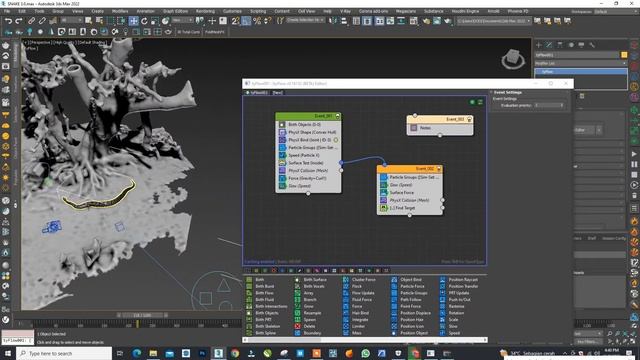The height and width of the screenshot is (360, 640).
Task: Click Birth Spline operator in depot
Action: coord(261,333)
